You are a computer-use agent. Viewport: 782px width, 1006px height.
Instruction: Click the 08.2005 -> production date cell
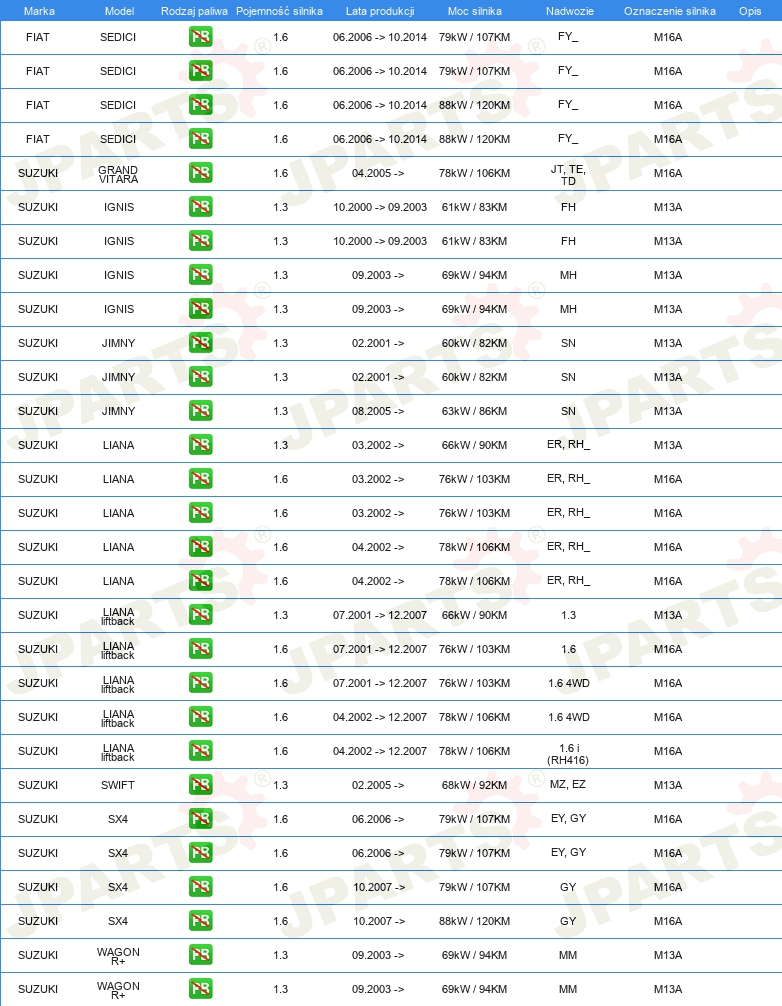pos(378,411)
